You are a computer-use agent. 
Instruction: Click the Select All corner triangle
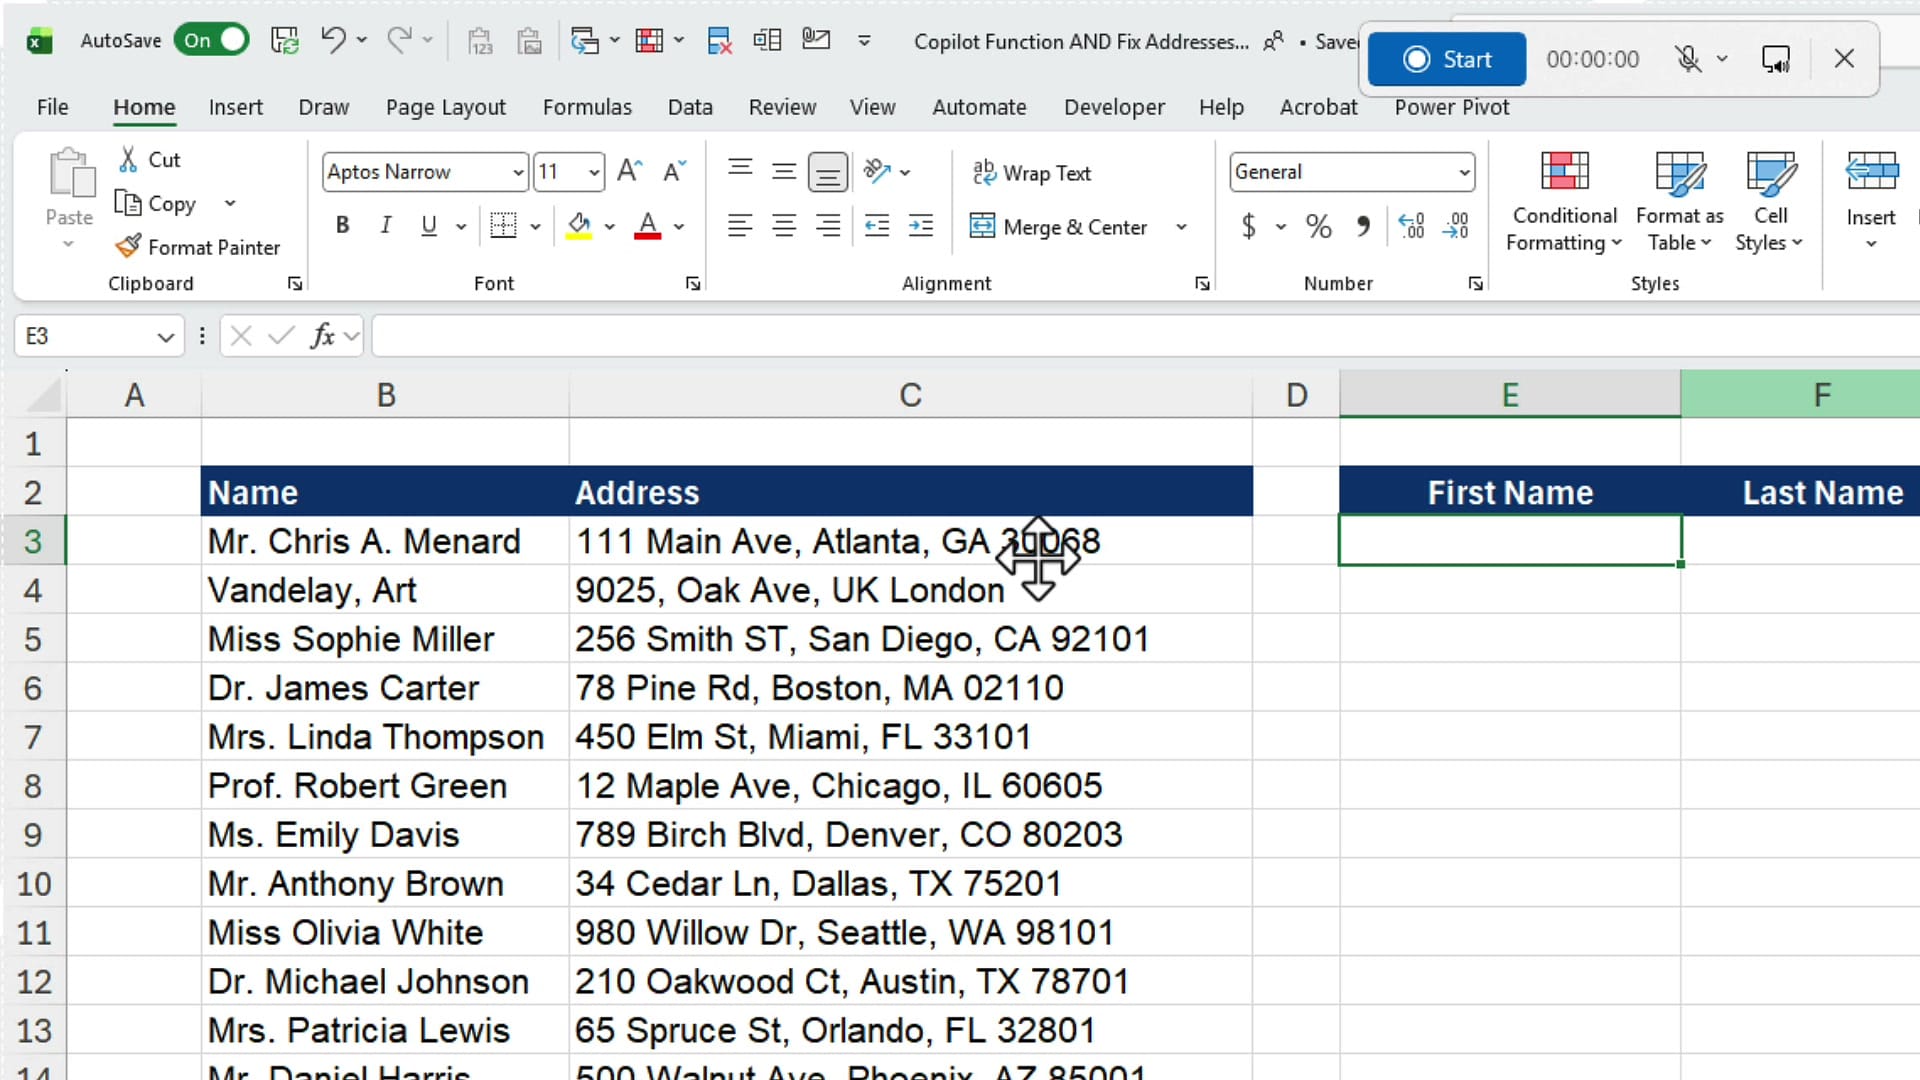pos(42,395)
